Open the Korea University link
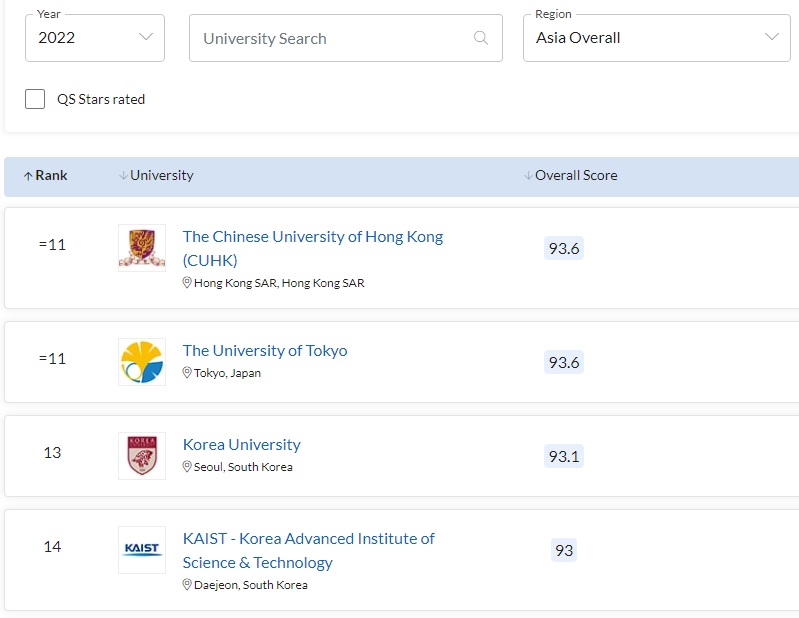799x618 pixels. coord(242,444)
